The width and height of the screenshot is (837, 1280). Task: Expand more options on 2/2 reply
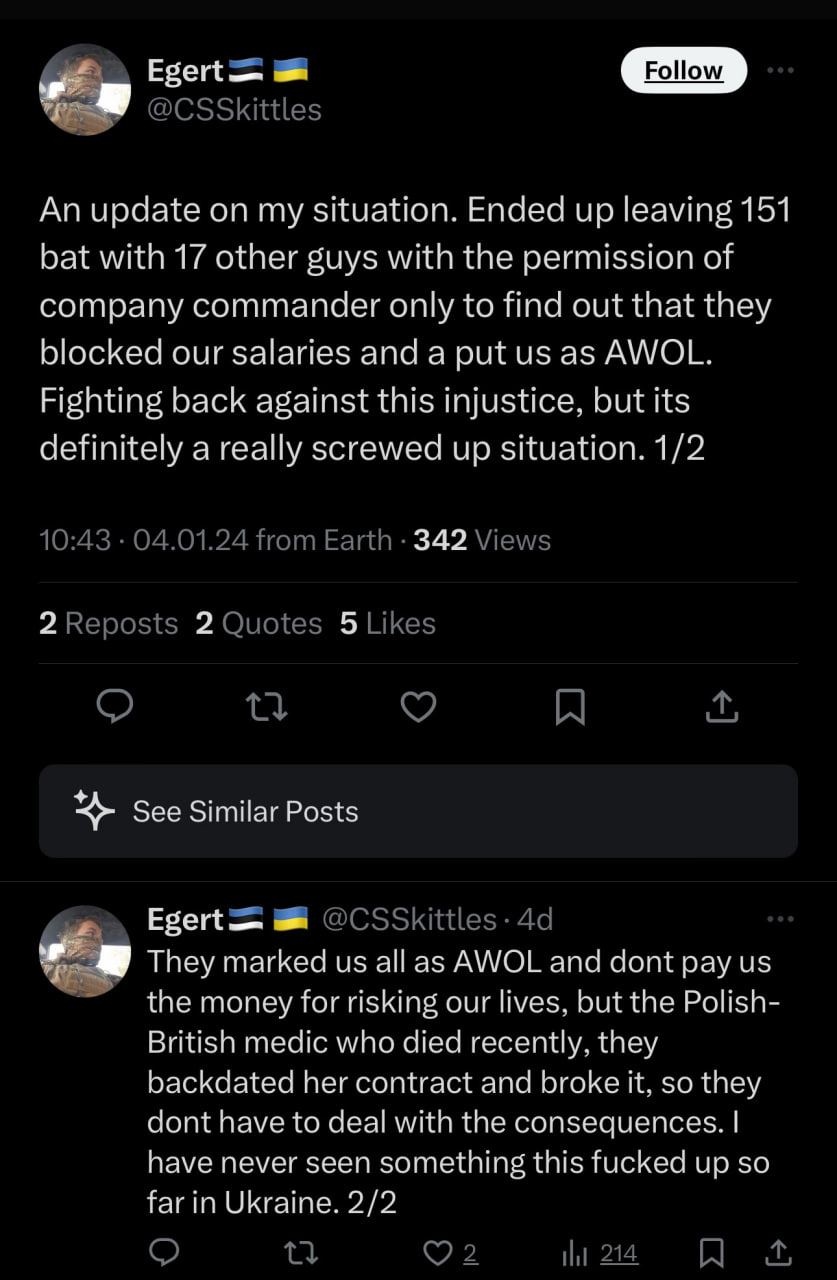(x=780, y=919)
